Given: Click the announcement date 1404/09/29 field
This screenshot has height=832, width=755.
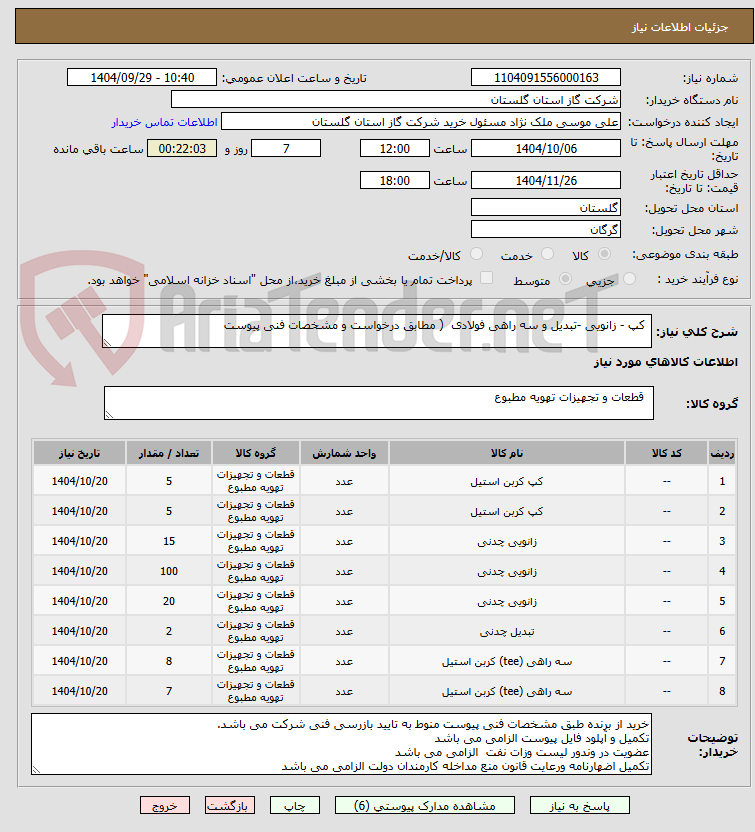Looking at the screenshot, I should pyautogui.click(x=142, y=77).
